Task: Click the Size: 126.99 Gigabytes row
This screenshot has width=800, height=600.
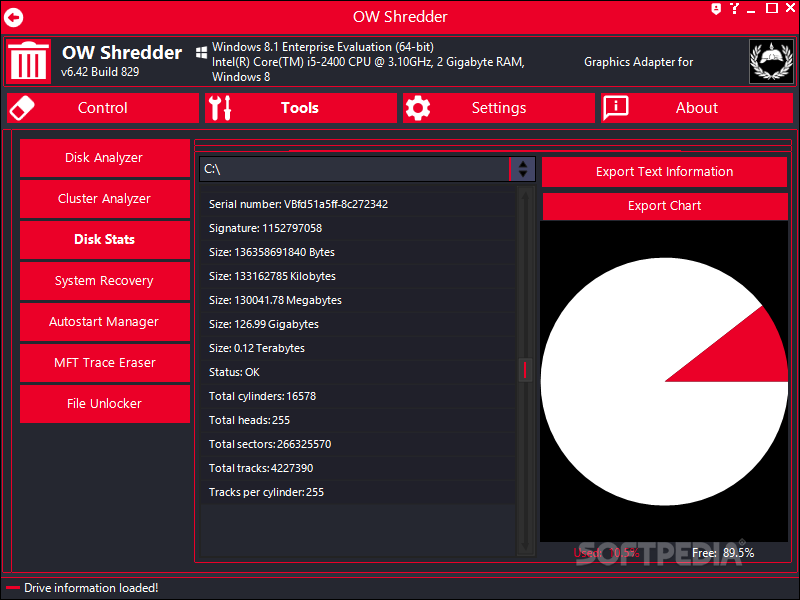Action: click(x=358, y=324)
